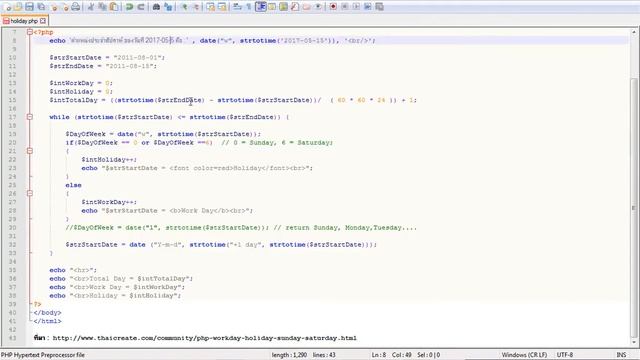Click UTF-8 encoding in status bar

coord(565,355)
